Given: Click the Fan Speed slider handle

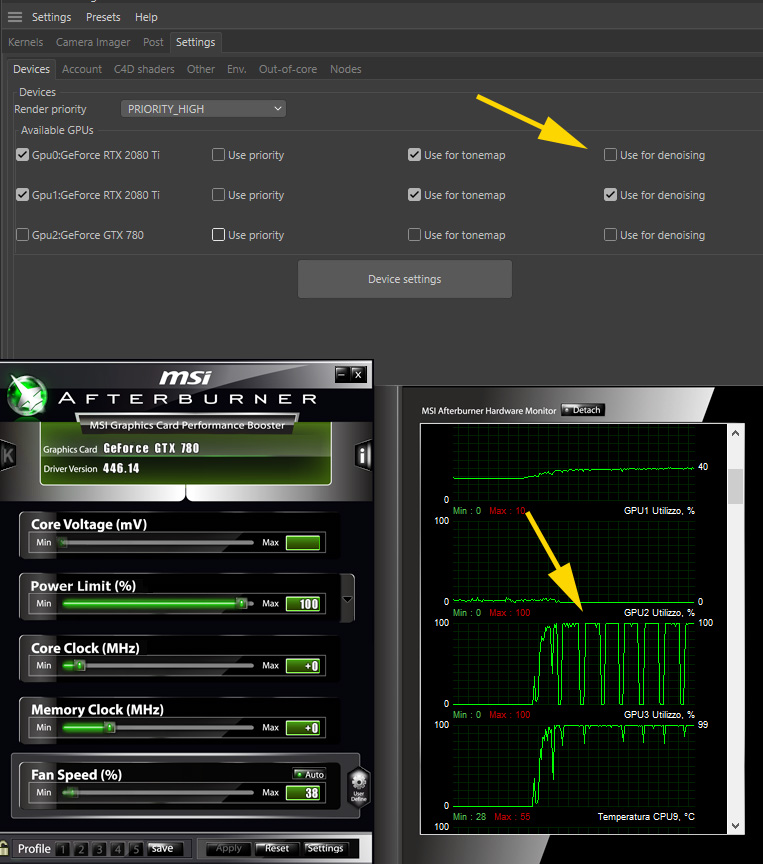Looking at the screenshot, I should [x=72, y=792].
